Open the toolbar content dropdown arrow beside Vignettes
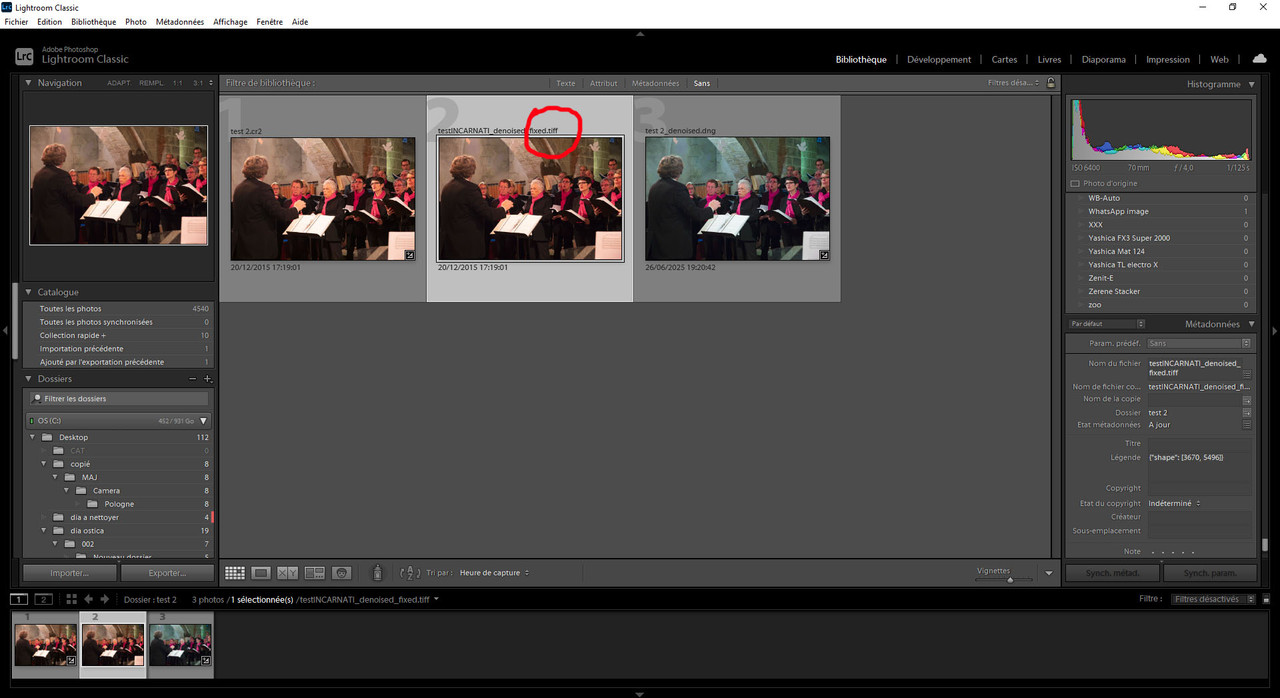Viewport: 1280px width, 698px height. click(1048, 573)
